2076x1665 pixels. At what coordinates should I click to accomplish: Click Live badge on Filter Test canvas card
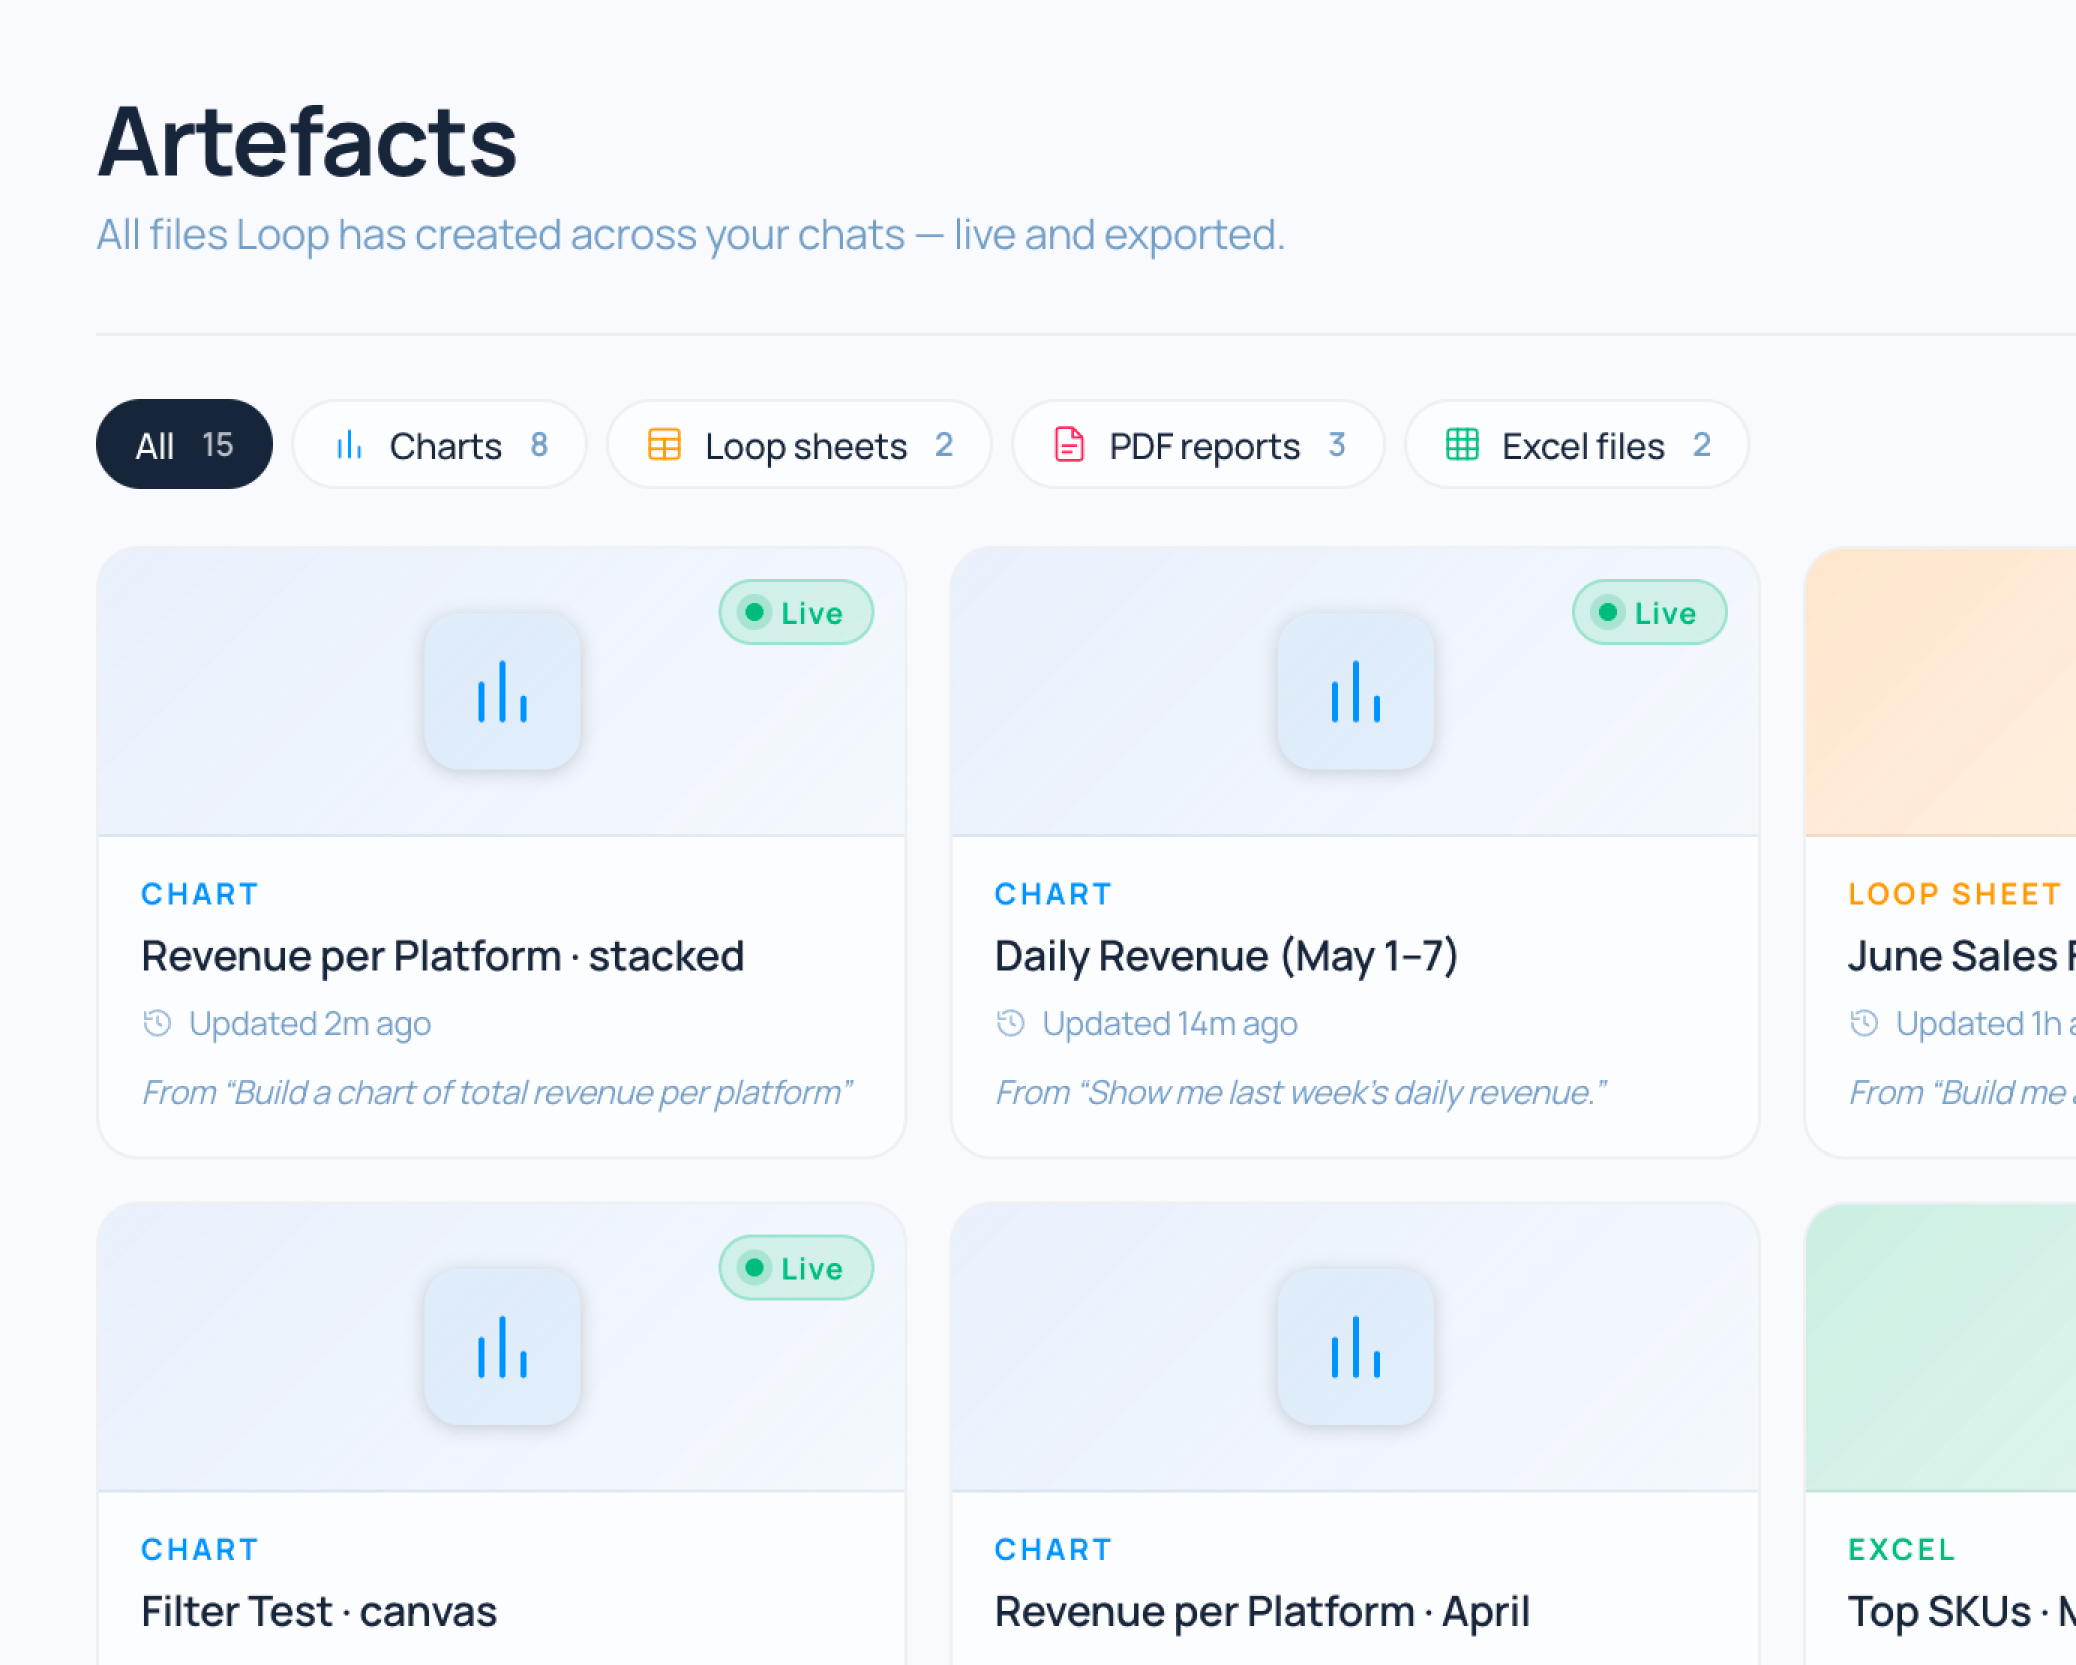(796, 1268)
